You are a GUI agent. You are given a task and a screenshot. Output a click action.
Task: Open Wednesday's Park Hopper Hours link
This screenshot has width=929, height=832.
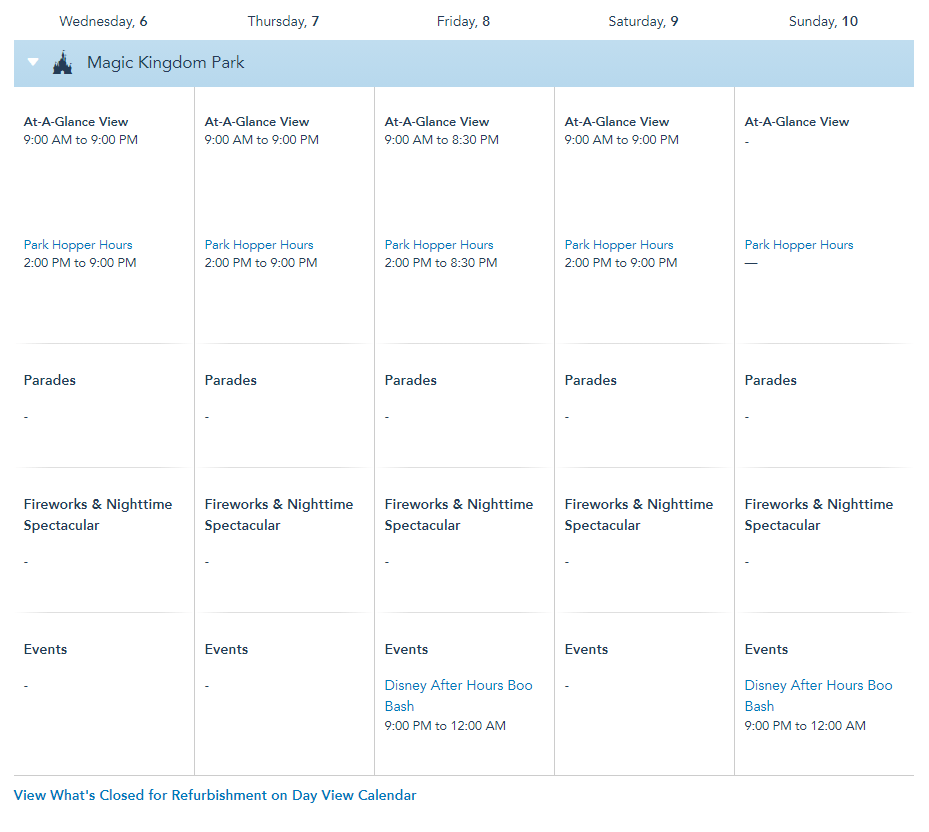(x=78, y=245)
